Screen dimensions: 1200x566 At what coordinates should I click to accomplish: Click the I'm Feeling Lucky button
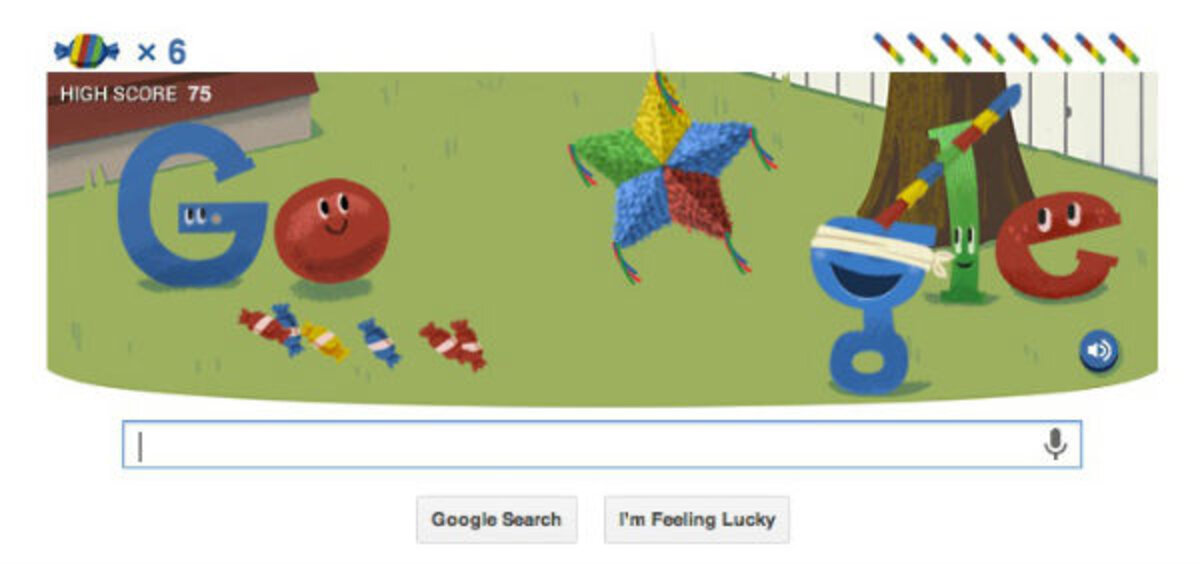pos(697,520)
